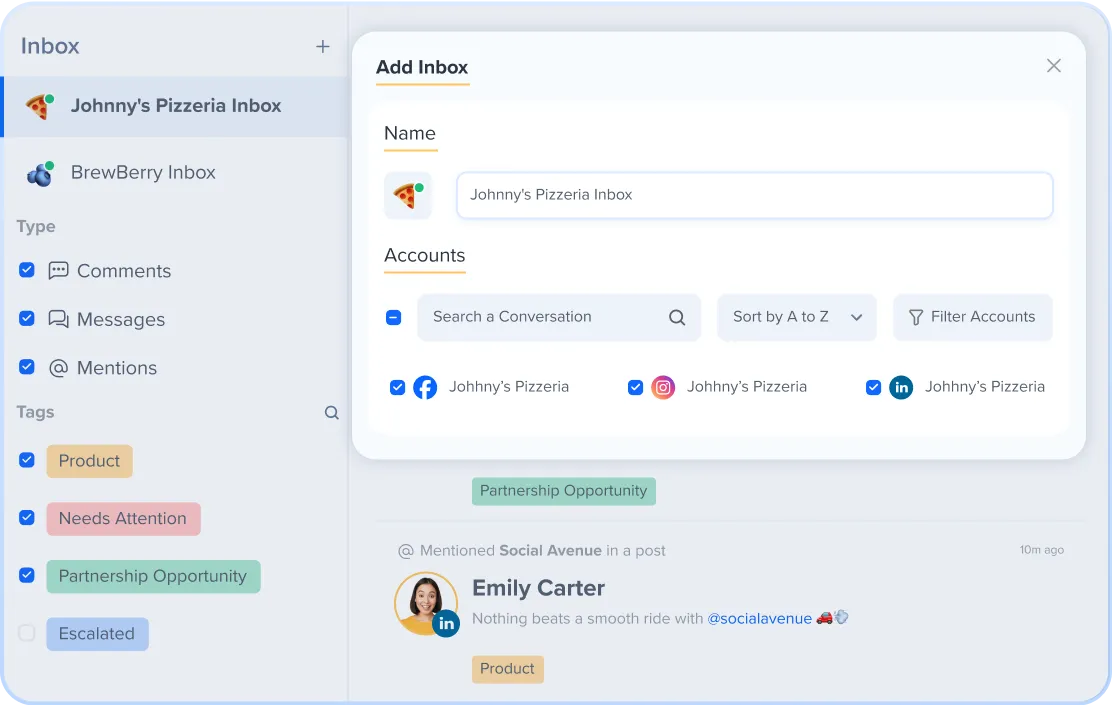
Task: Click the Instagram icon for Johnny's Pizzeria
Action: (x=663, y=387)
